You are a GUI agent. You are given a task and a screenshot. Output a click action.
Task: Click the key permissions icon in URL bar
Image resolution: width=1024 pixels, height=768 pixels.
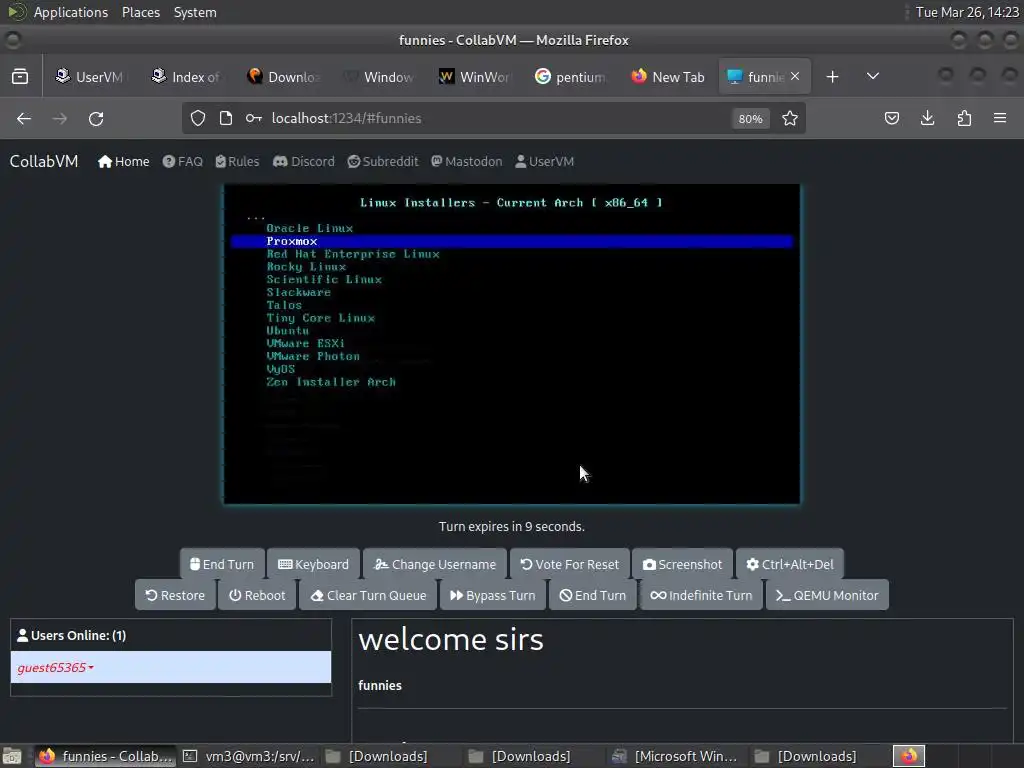click(x=253, y=118)
